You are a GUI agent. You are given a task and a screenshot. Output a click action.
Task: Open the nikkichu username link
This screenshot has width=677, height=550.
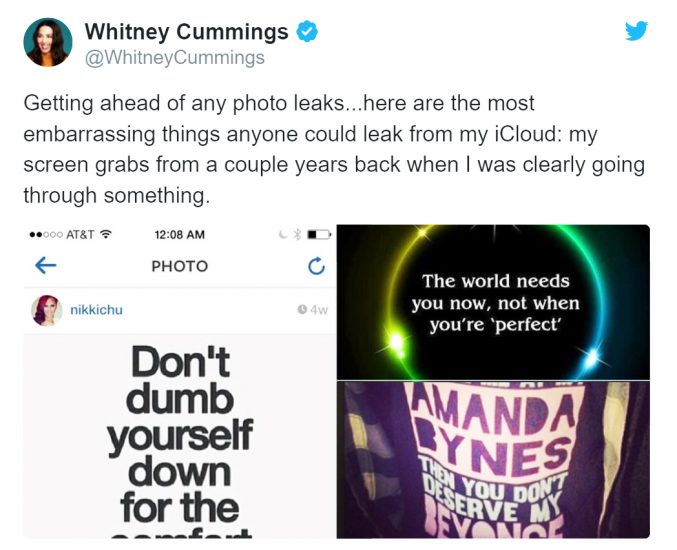coord(96,310)
